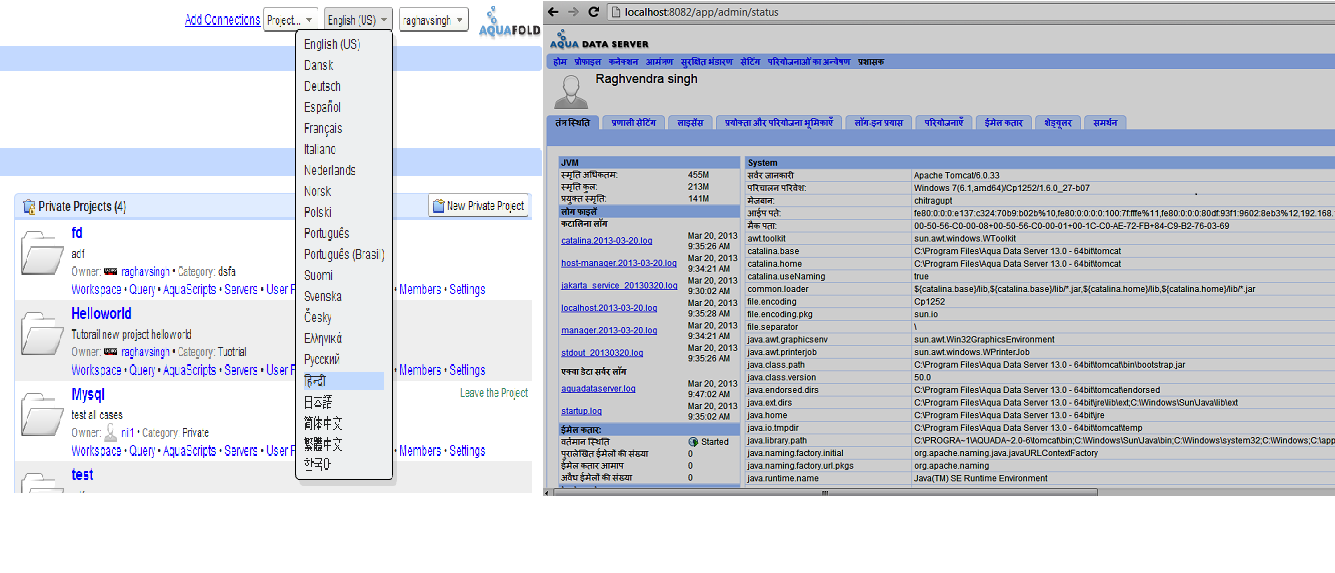The width and height of the screenshot is (1335, 573).
Task: Open Members link for Helloworld project
Action: (420, 370)
